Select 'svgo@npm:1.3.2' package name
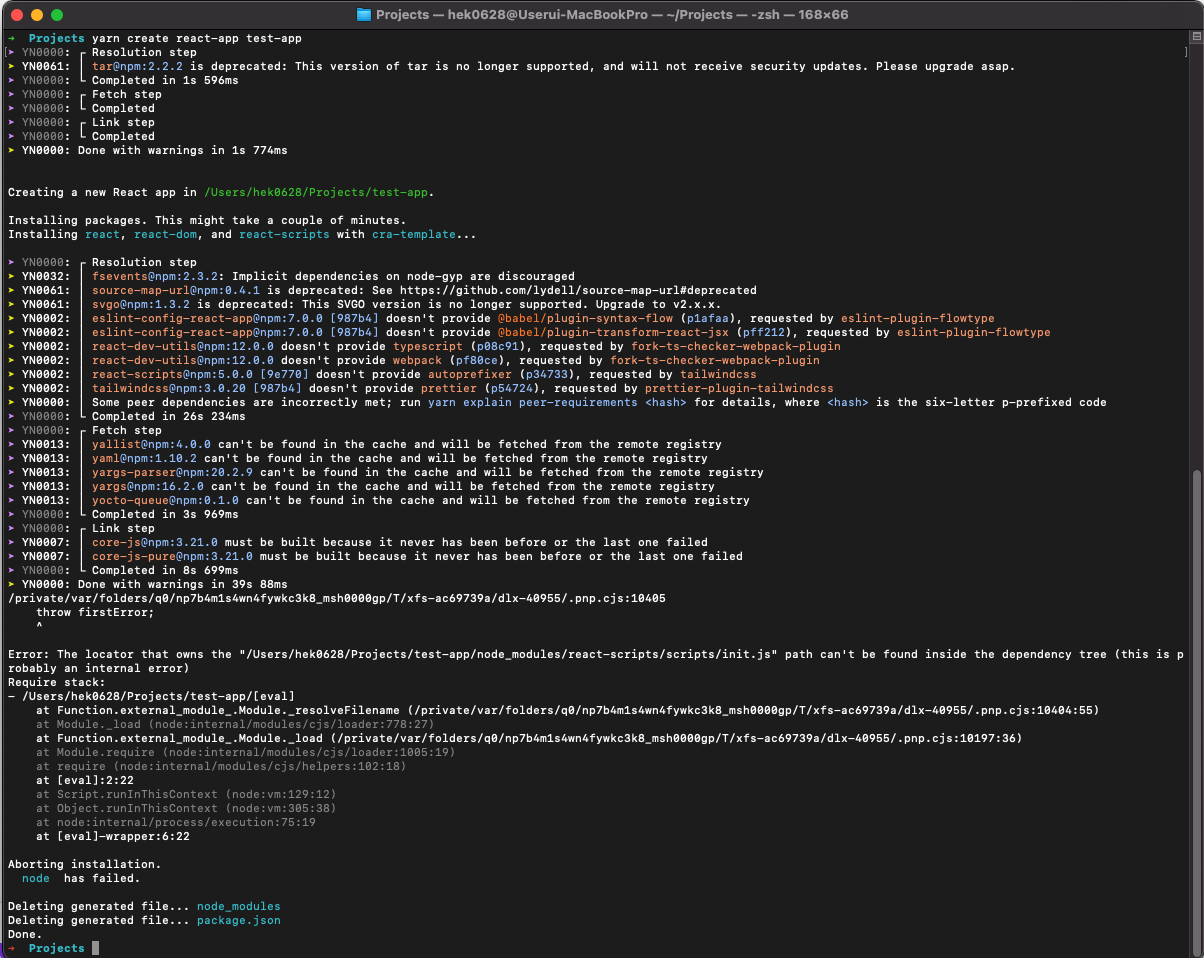Viewport: 1204px width, 958px height. point(141,304)
